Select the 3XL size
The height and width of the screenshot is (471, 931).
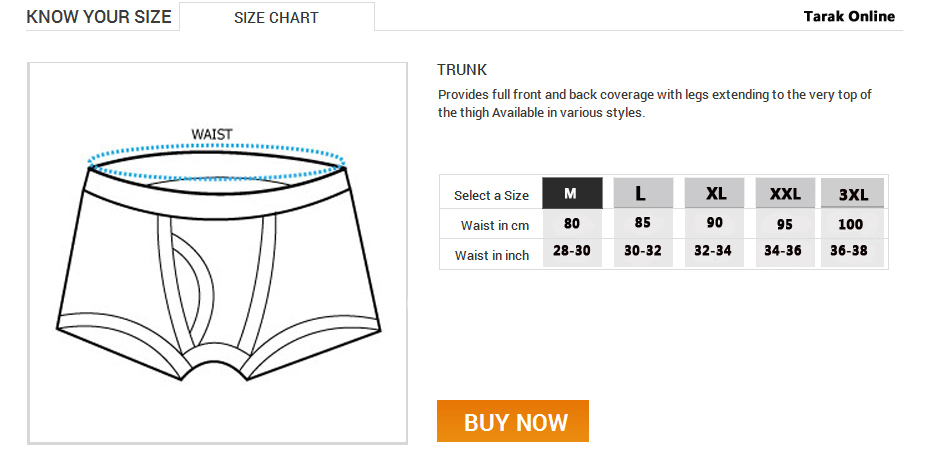(852, 194)
